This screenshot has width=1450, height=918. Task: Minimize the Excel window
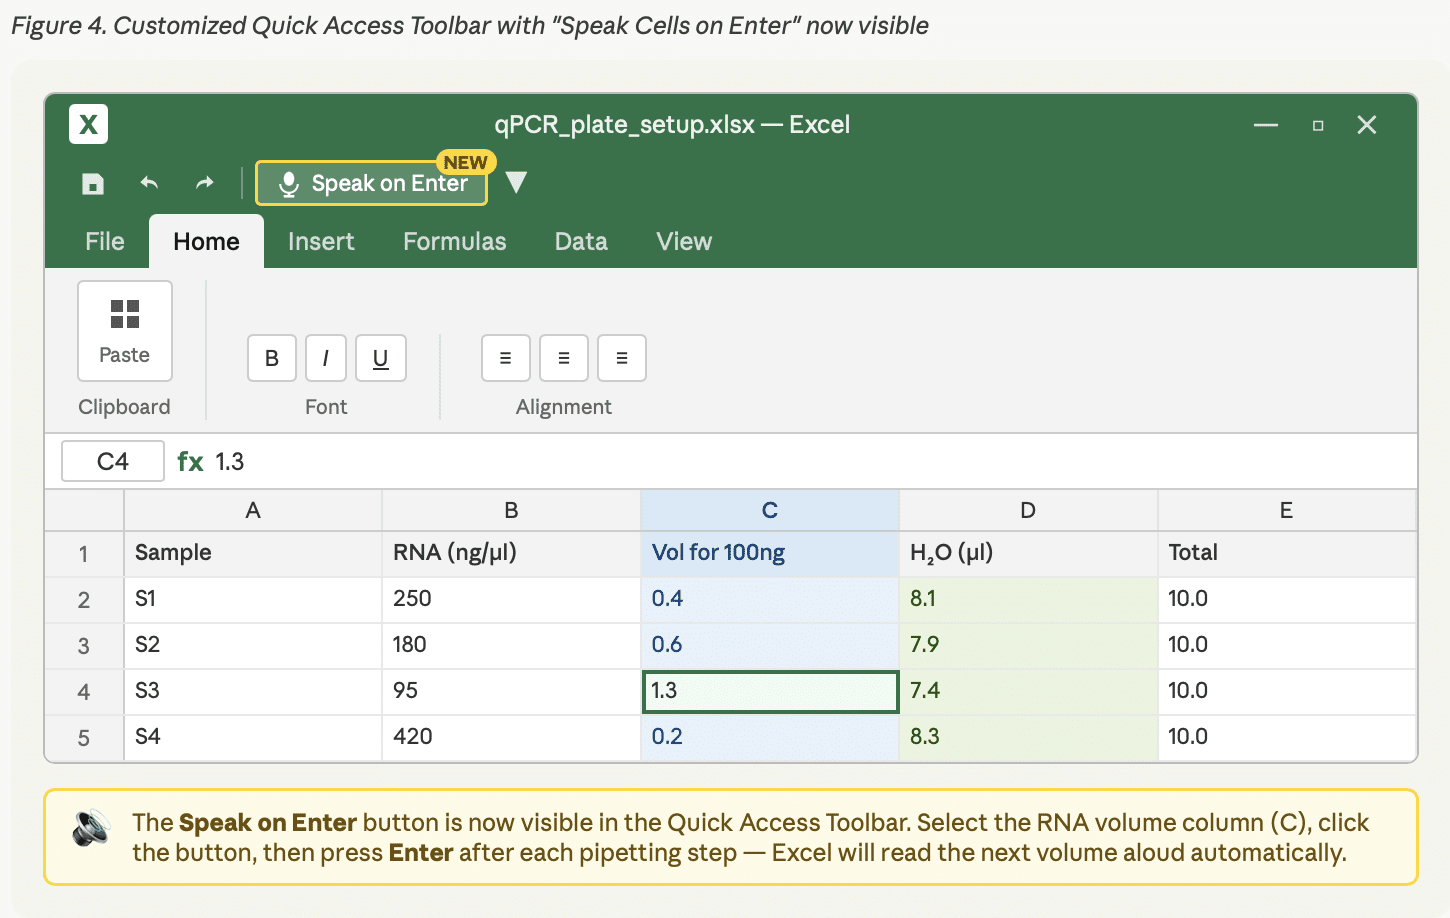point(1266,125)
